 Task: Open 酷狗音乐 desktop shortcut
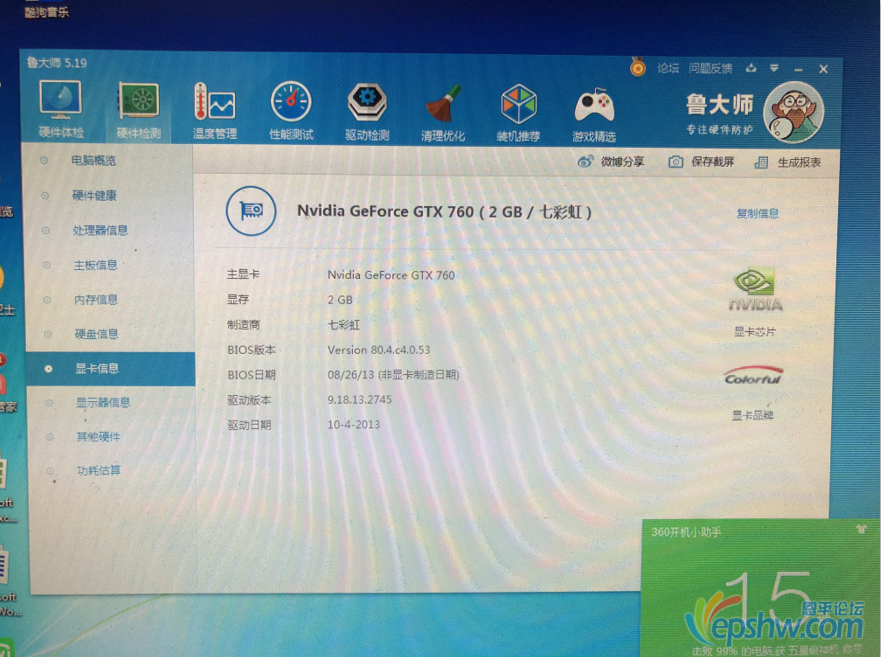(46, 12)
